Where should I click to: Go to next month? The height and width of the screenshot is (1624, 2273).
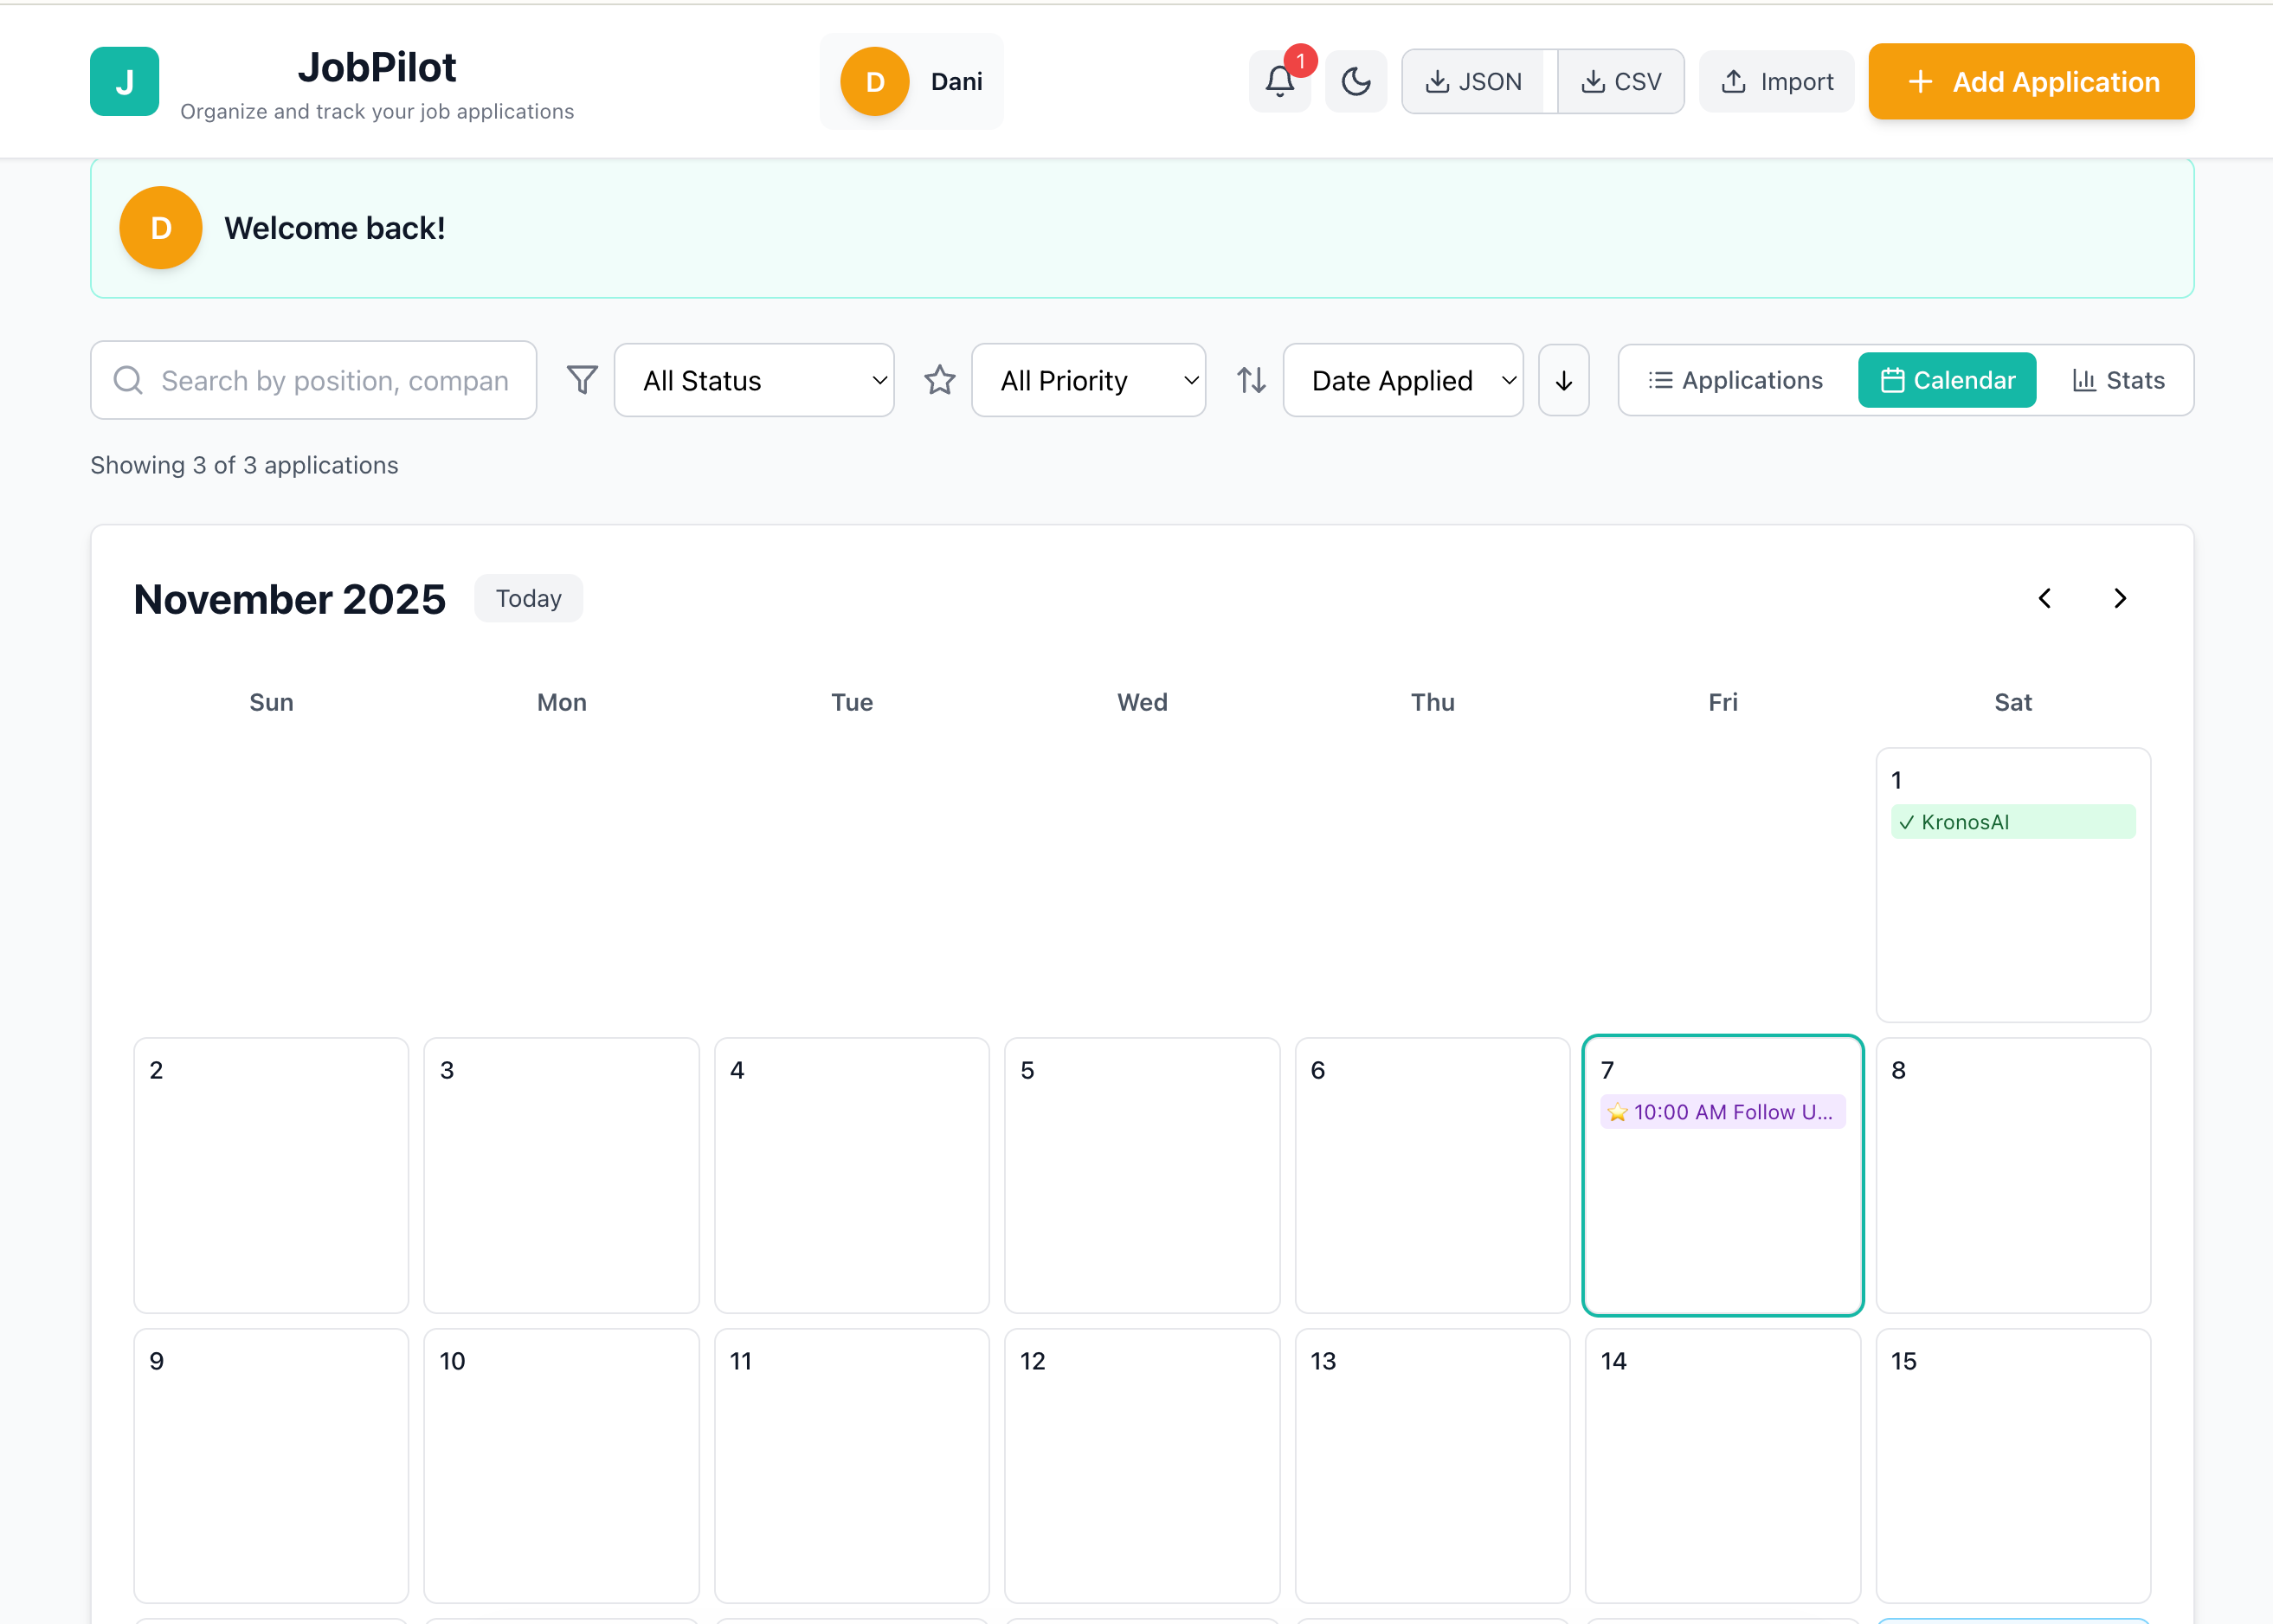pos(2120,598)
